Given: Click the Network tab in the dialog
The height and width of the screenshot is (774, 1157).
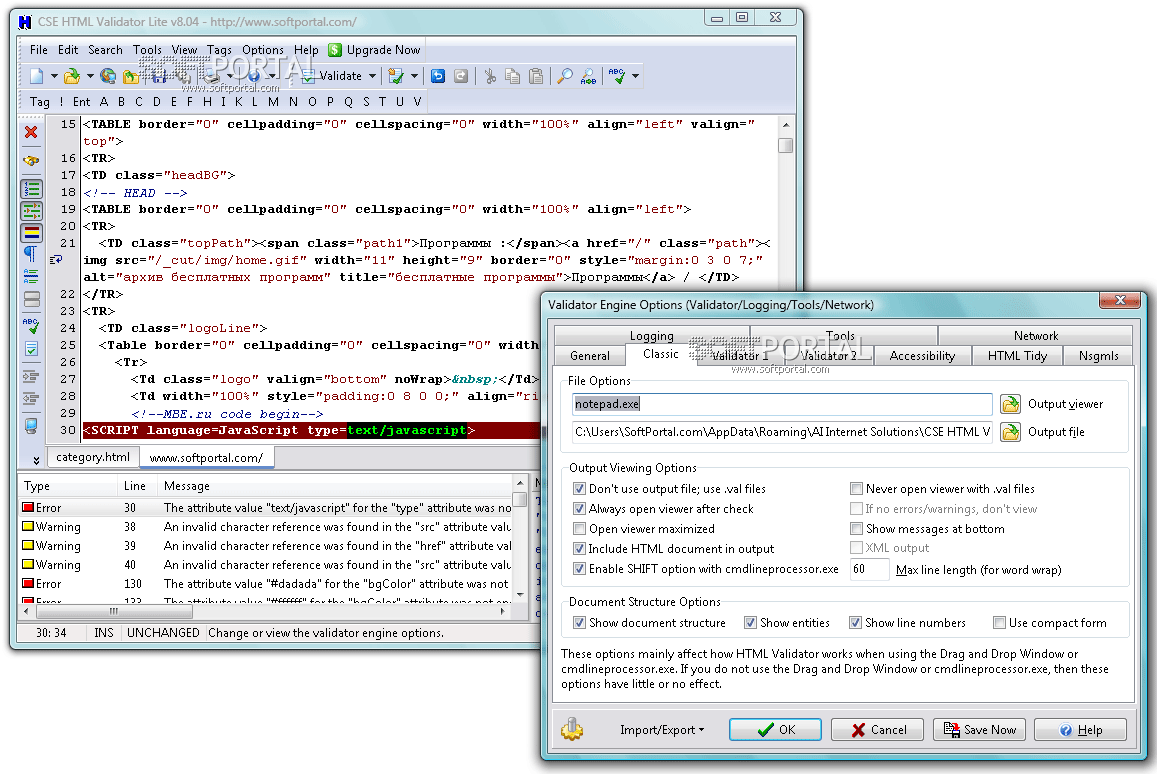Looking at the screenshot, I should [1035, 336].
